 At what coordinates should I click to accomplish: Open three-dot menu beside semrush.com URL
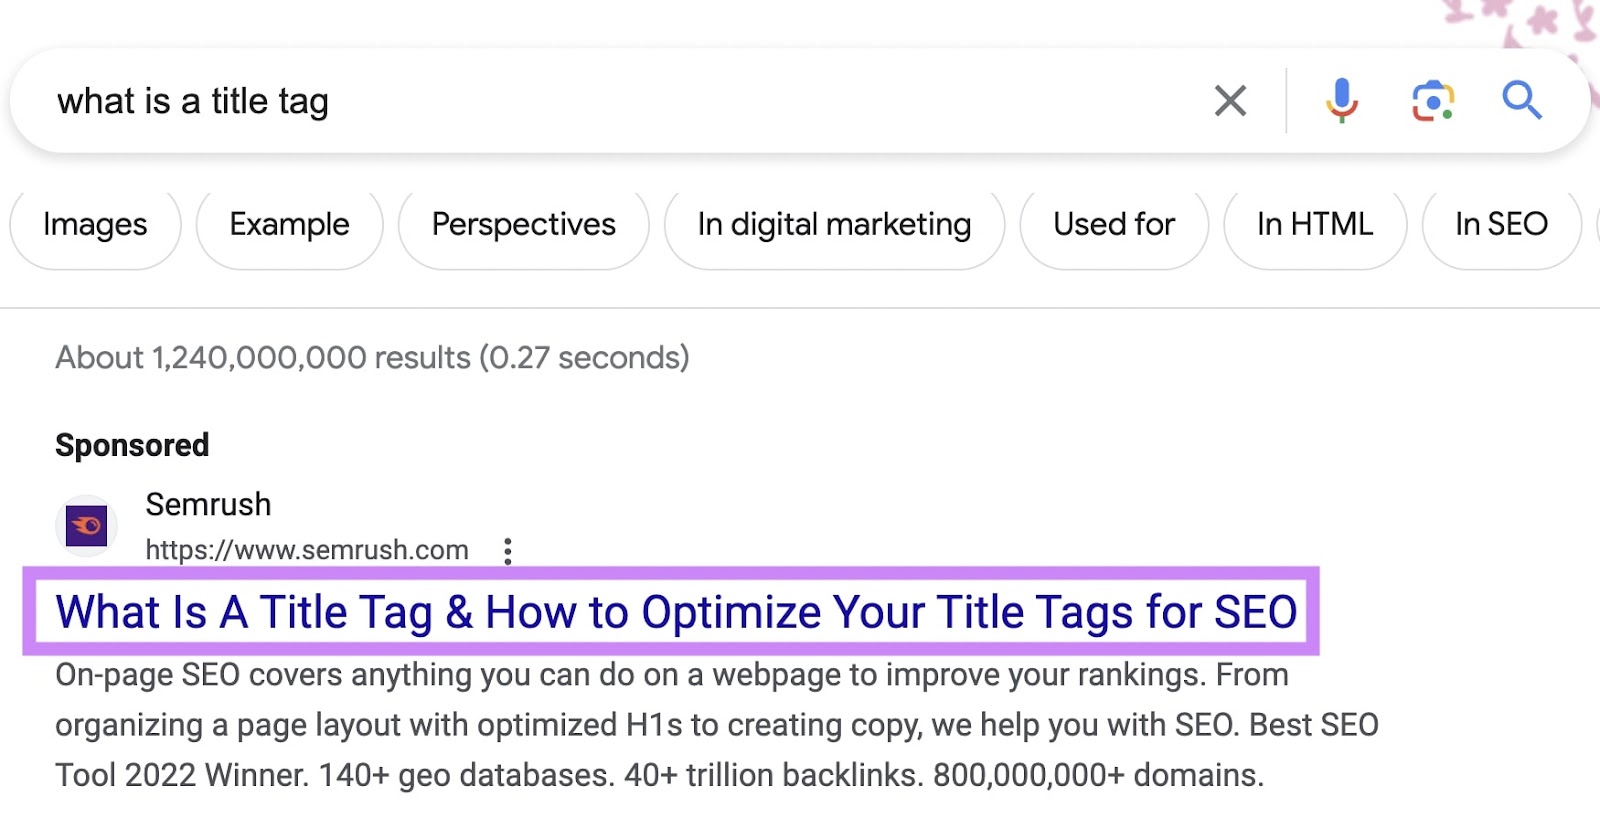(x=508, y=551)
